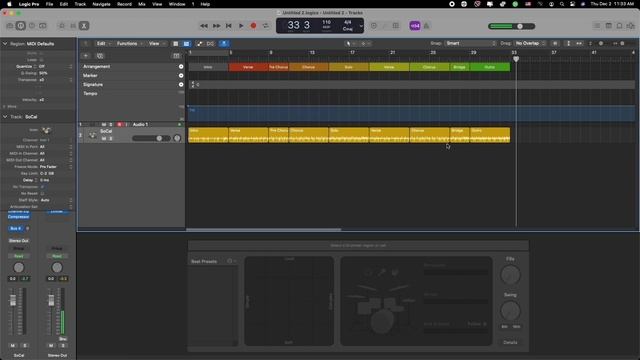Open the left-click pointer tool menu
This screenshot has height=360, width=640.
pos(350,44)
